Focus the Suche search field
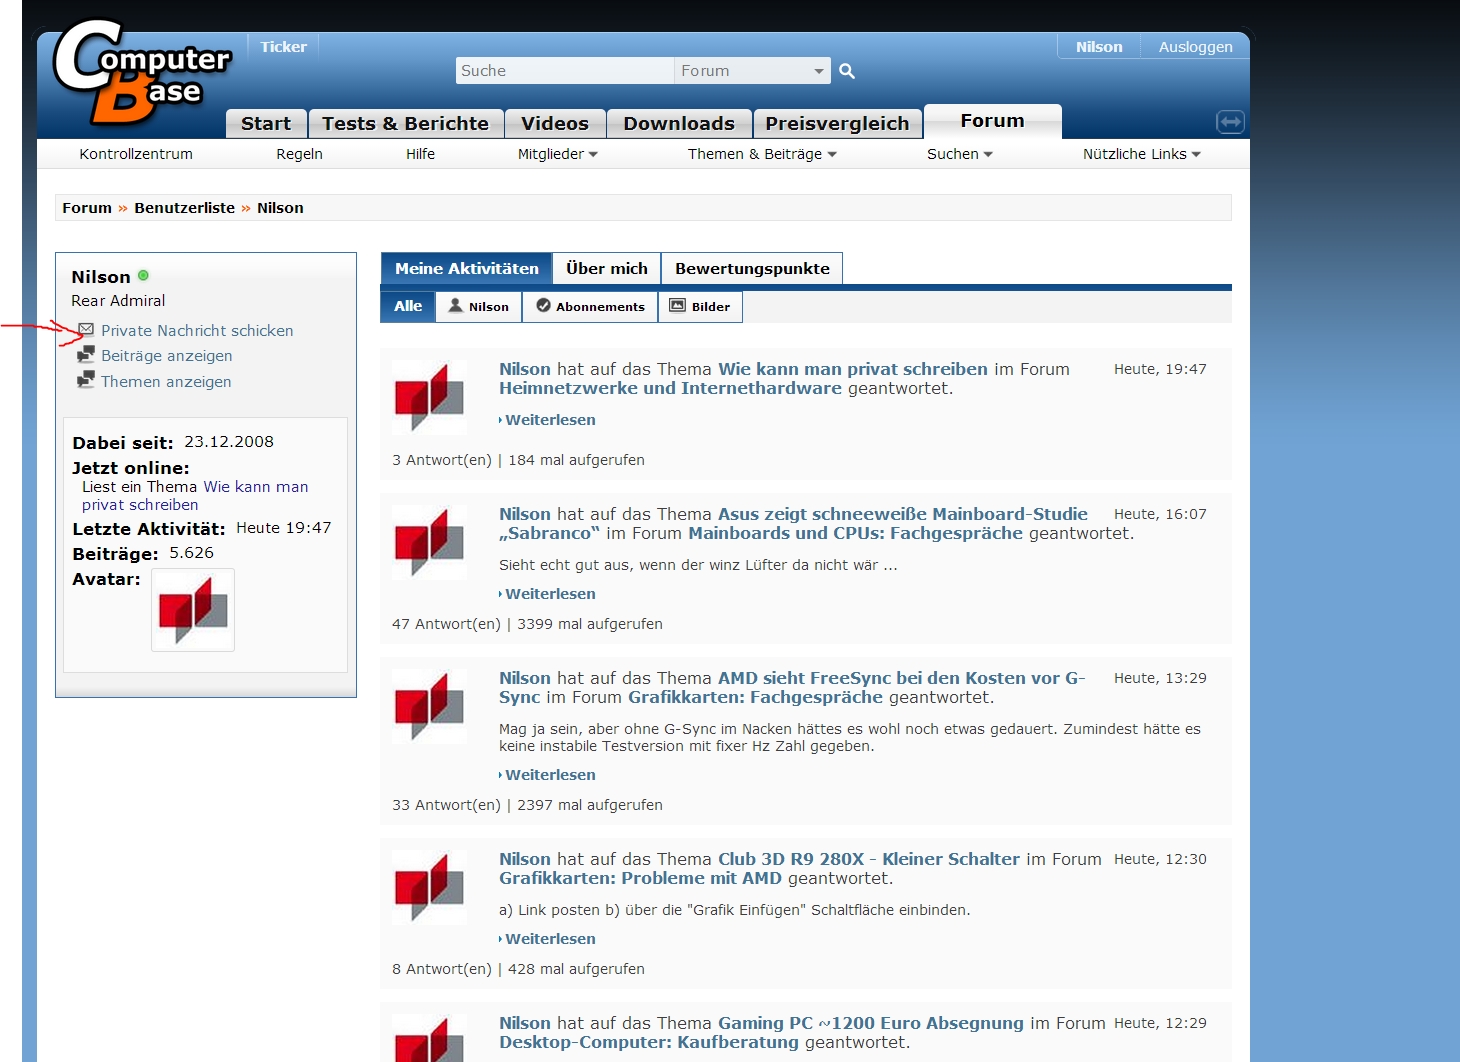This screenshot has width=1460, height=1062. pyautogui.click(x=565, y=71)
